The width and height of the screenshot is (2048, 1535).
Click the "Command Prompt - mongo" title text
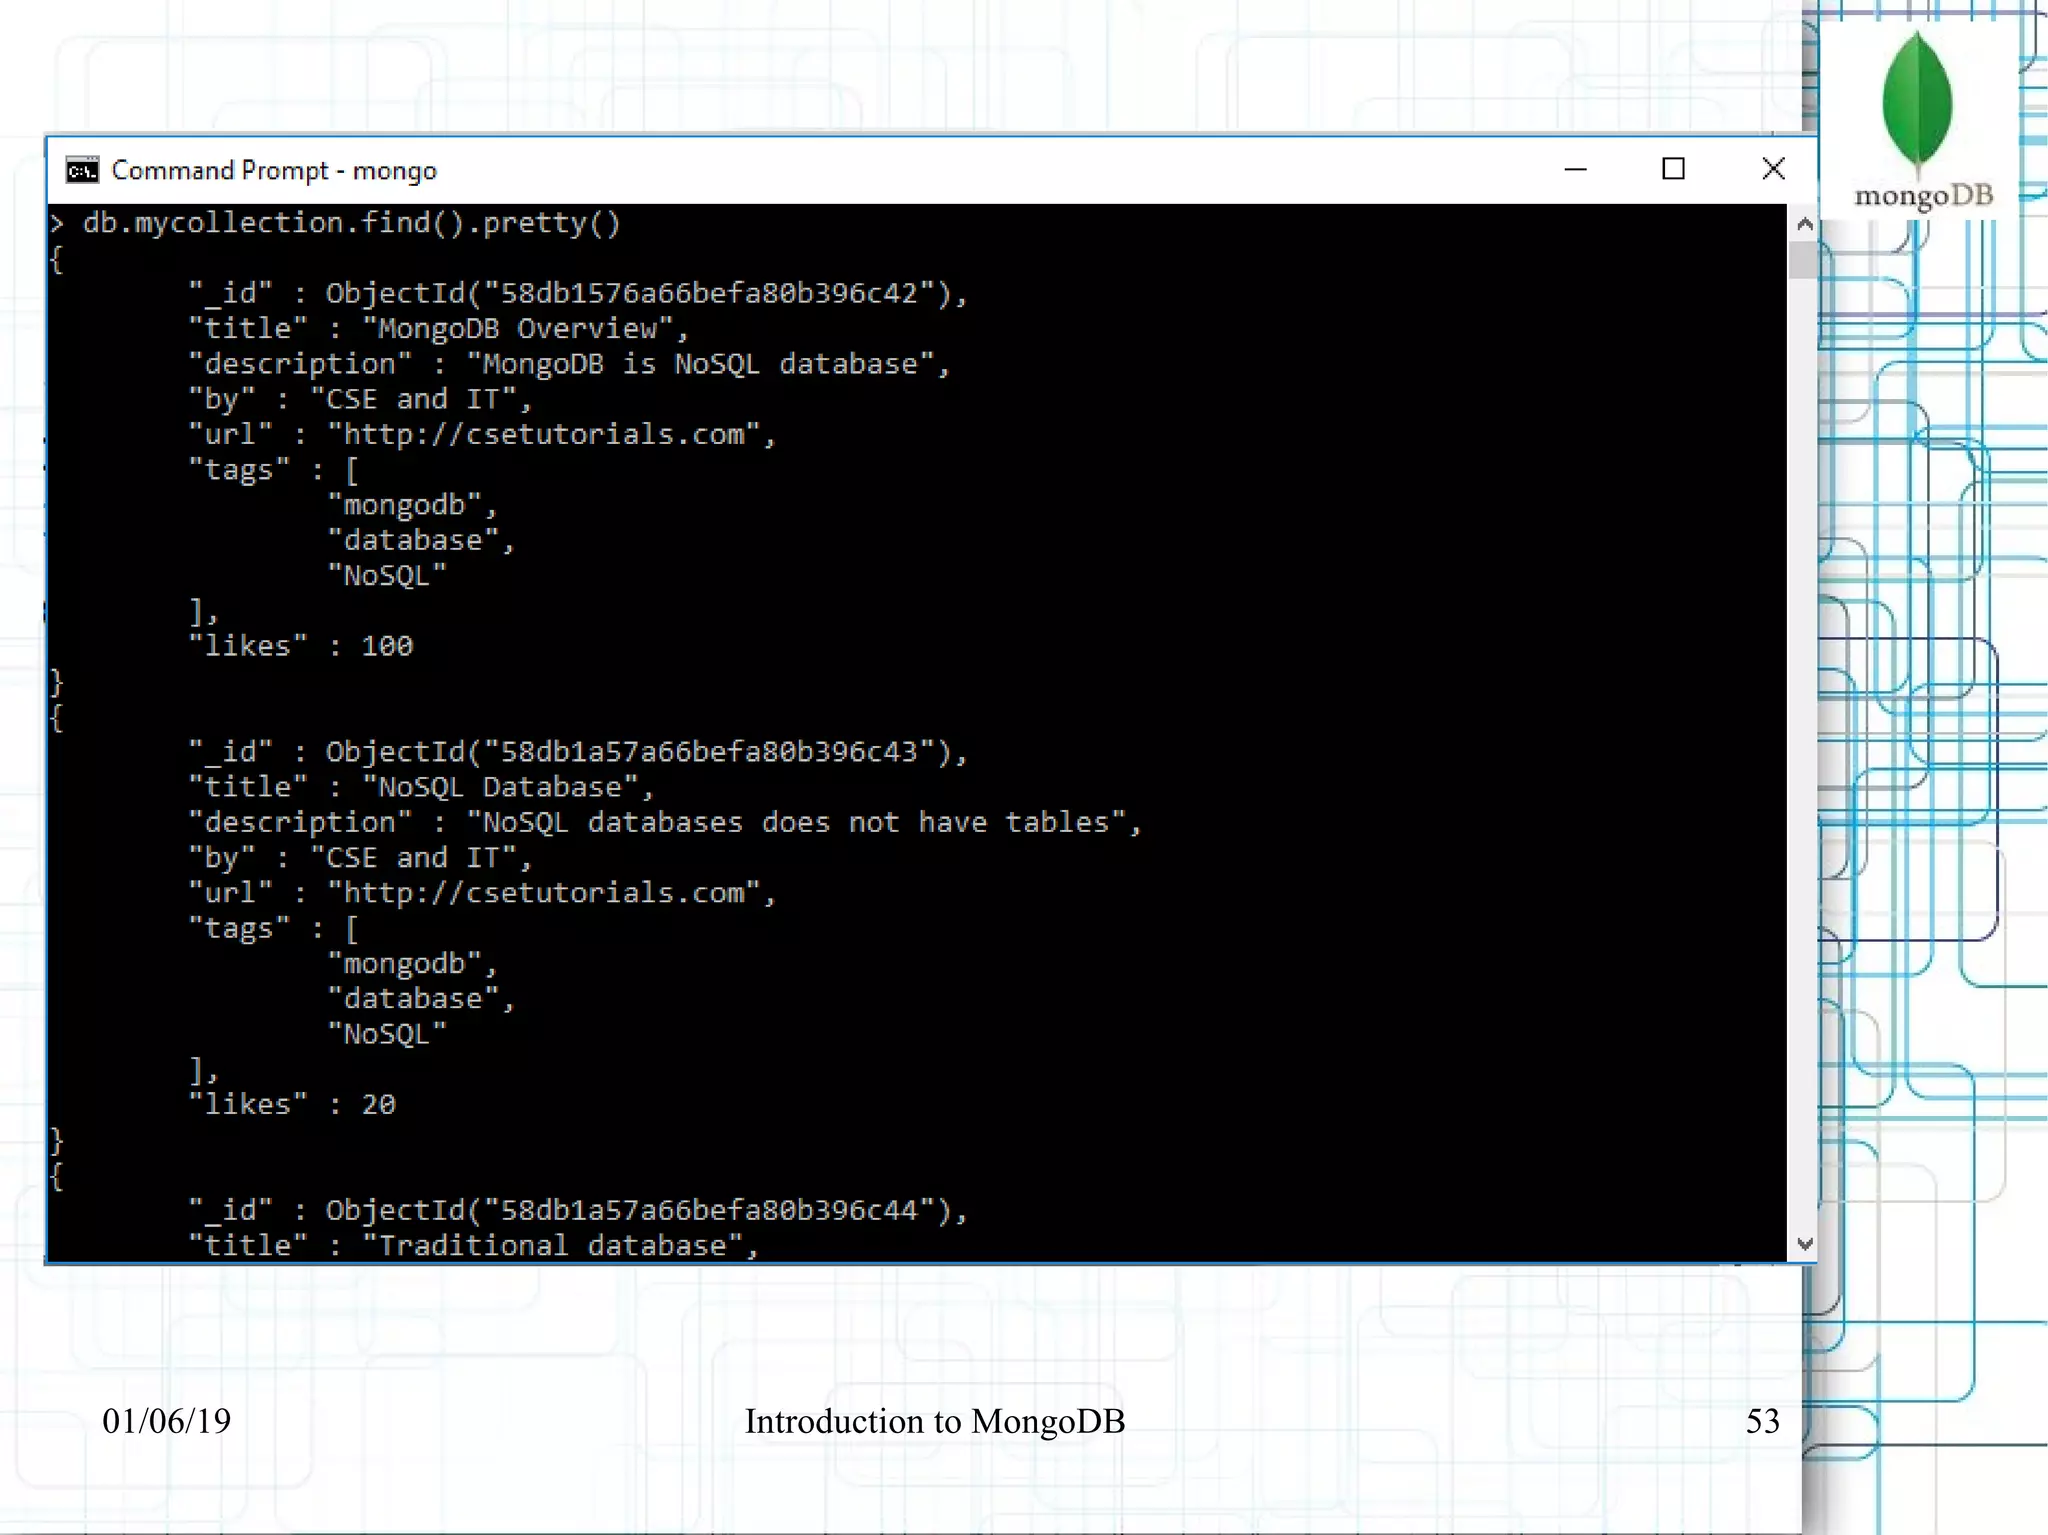point(274,171)
